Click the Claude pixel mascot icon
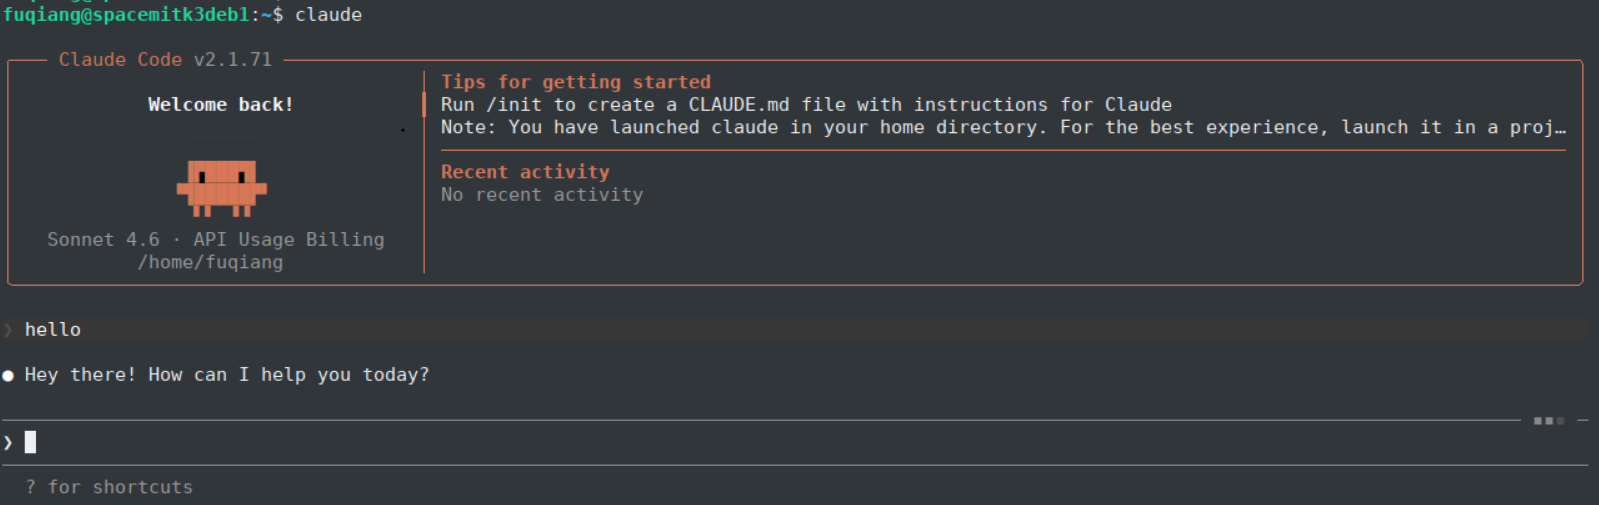The width and height of the screenshot is (1599, 505). click(x=221, y=188)
